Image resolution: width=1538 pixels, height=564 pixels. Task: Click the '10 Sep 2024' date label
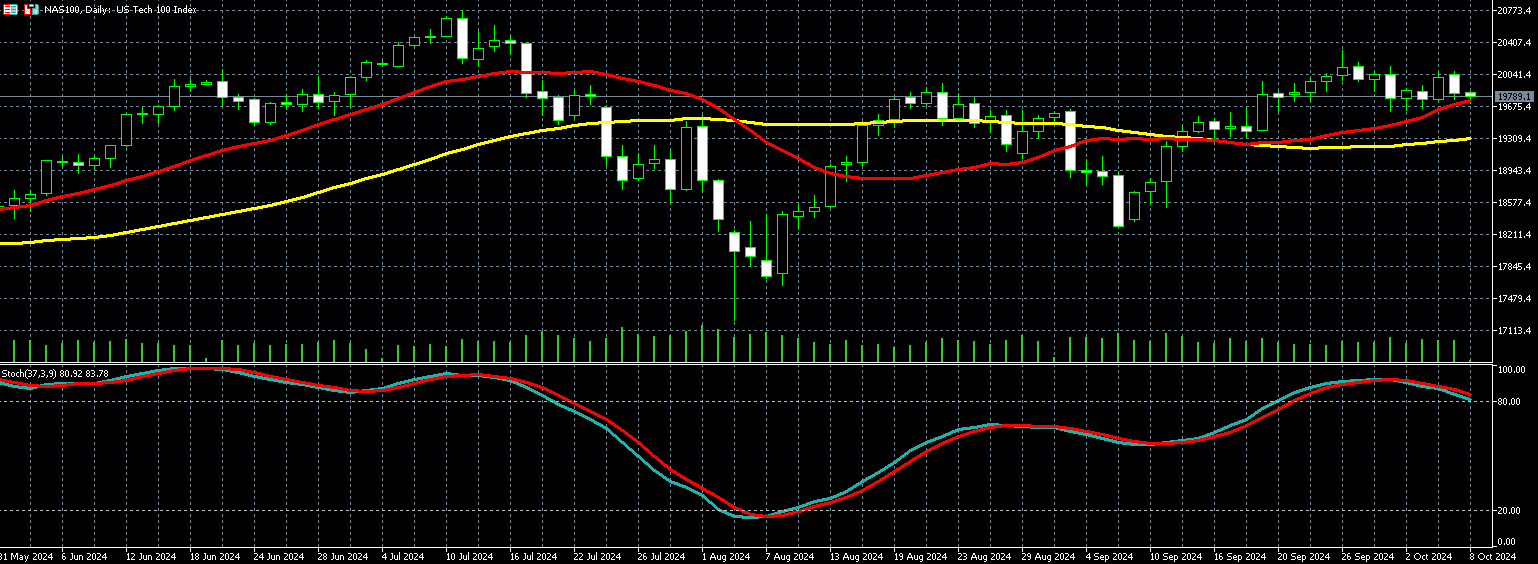(1176, 556)
